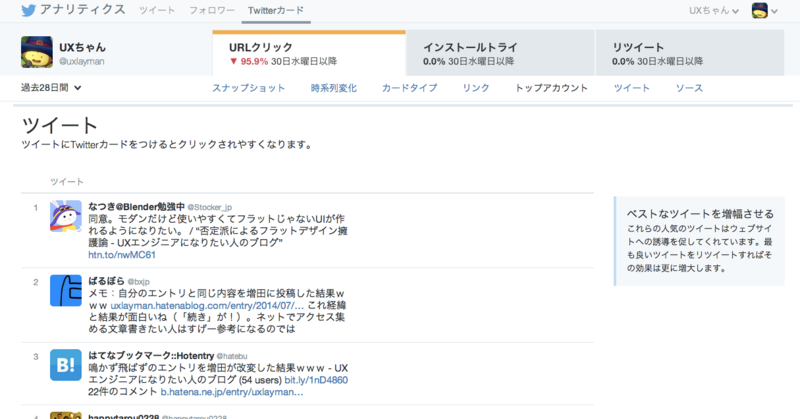The height and width of the screenshot is (419, 800).
Task: Open the ツイート menu in top navigation
Action: (157, 10)
